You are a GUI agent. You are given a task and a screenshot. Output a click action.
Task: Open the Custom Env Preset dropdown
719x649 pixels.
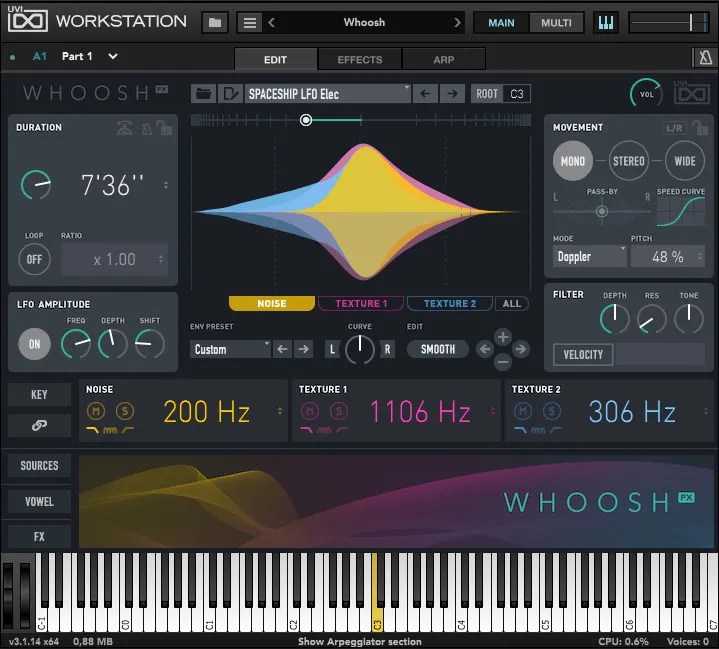[x=230, y=349]
